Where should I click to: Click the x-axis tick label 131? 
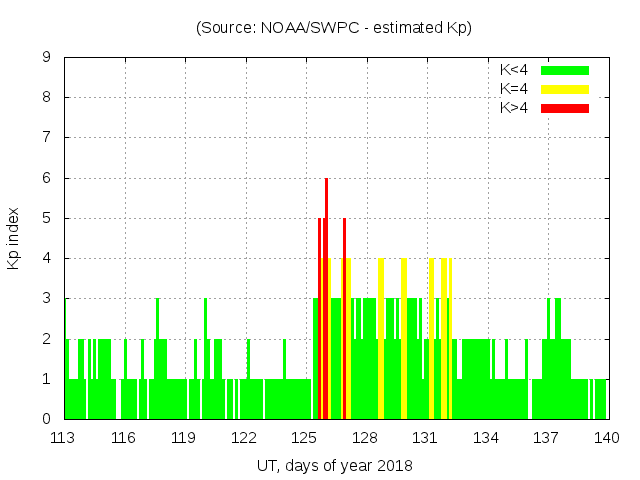pyautogui.click(x=425, y=438)
